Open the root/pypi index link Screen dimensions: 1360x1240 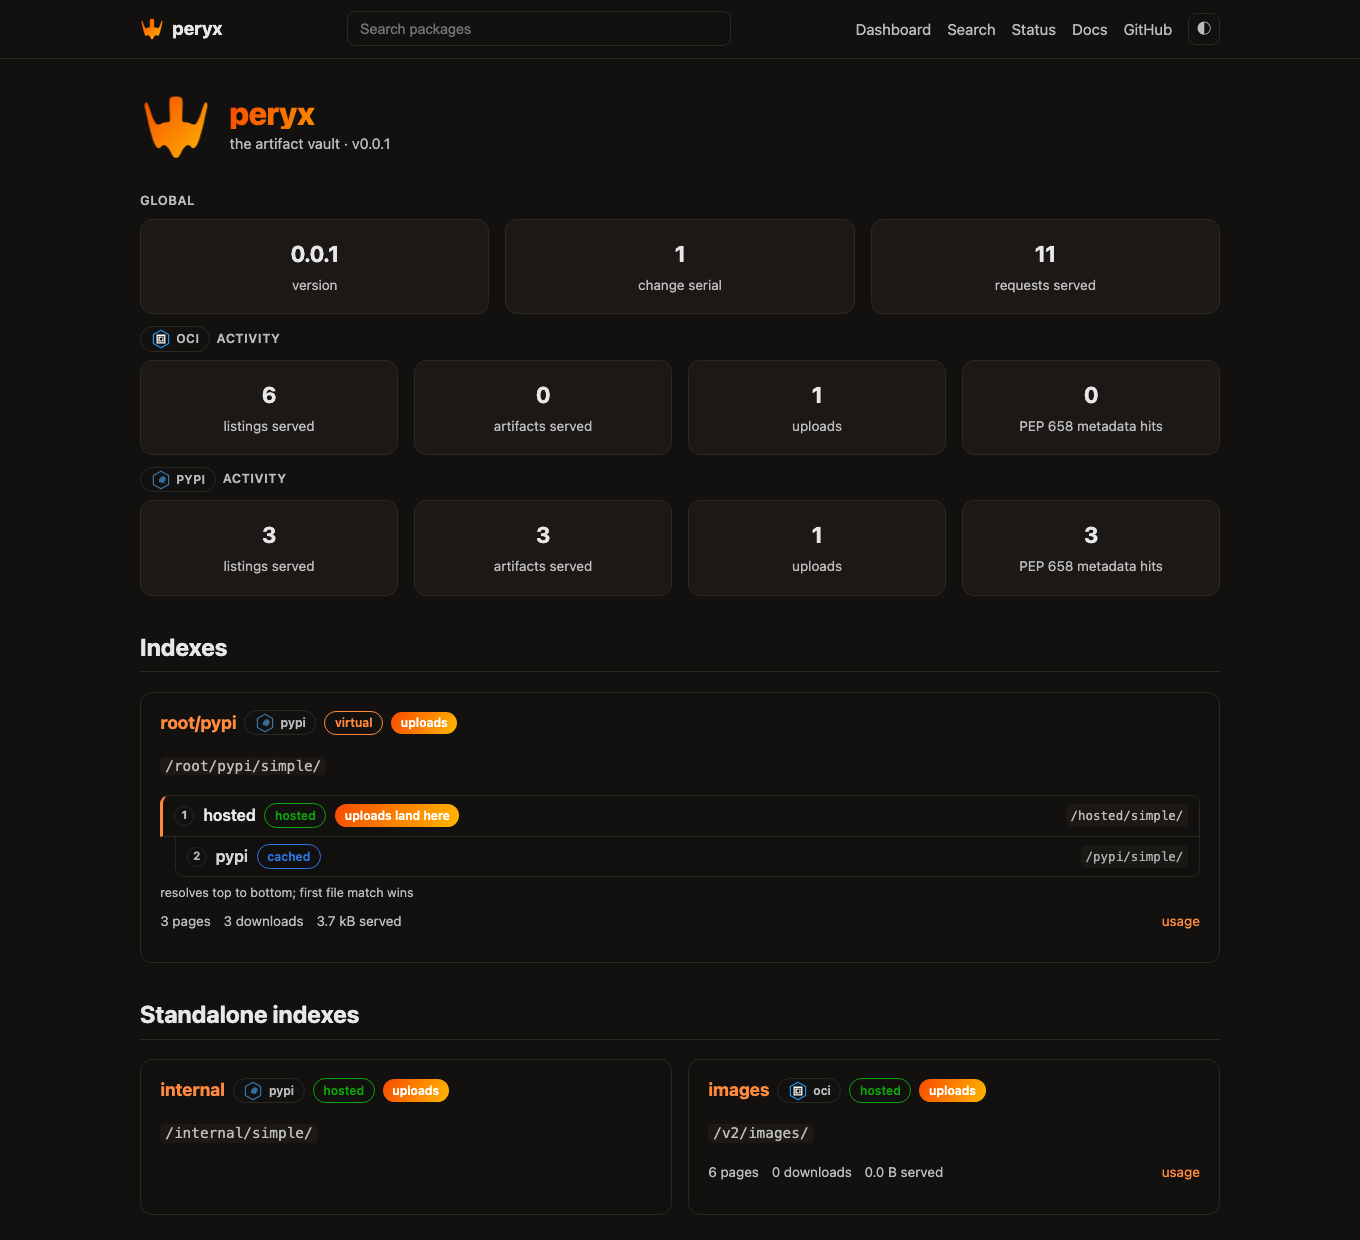[x=198, y=723]
